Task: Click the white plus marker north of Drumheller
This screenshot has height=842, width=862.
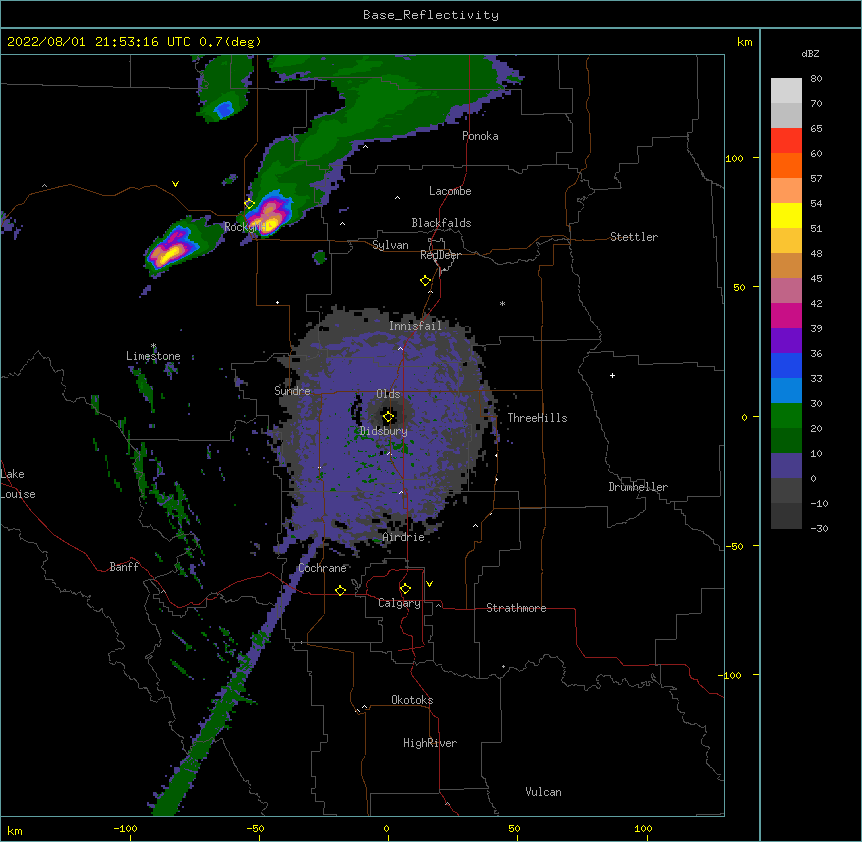Action: [612, 375]
